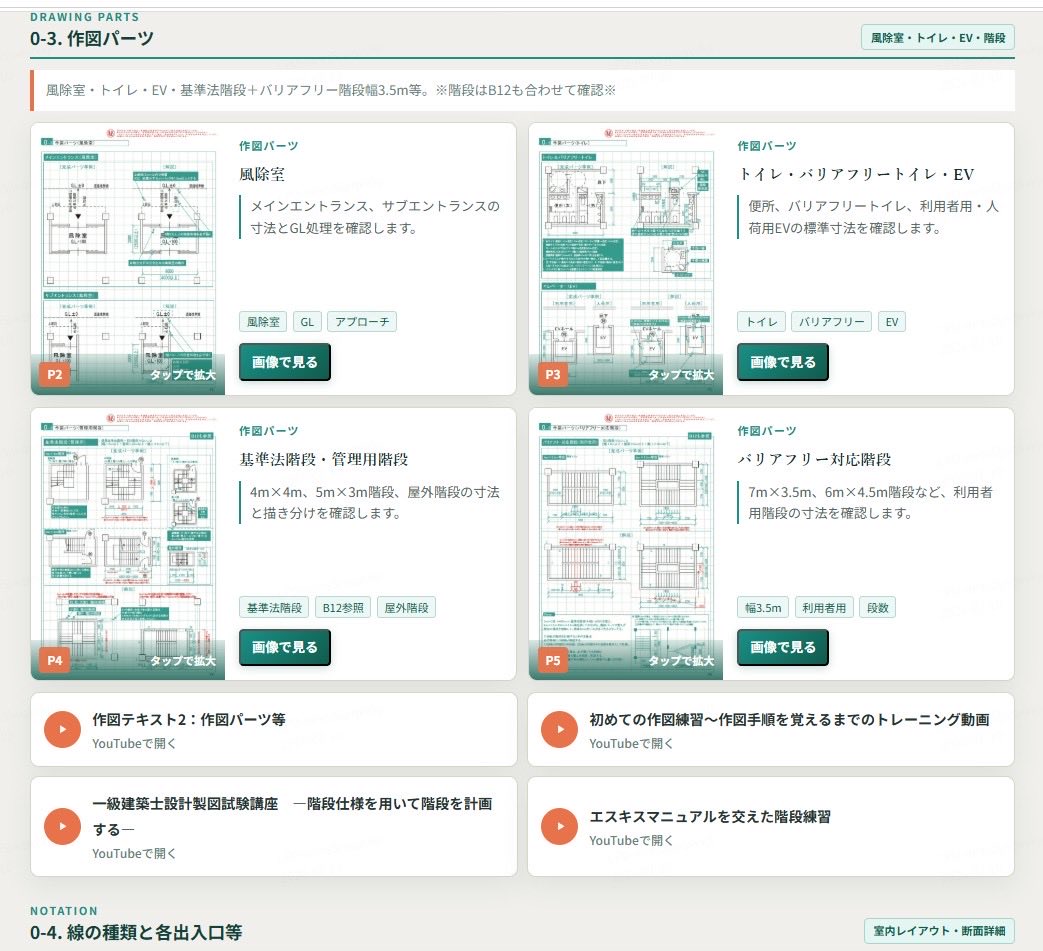Click the タップで拡大 label on P2
The image size is (1043, 951).
(x=182, y=375)
